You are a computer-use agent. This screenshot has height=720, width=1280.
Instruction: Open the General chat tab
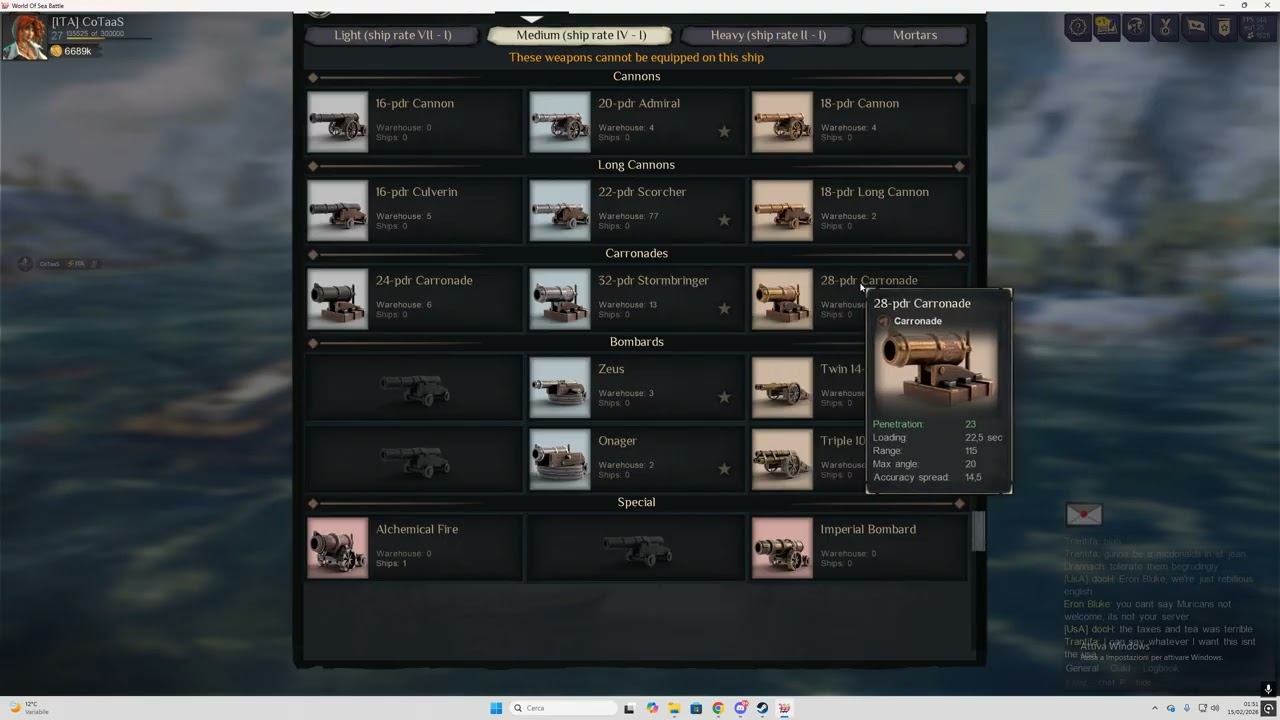(x=1084, y=668)
